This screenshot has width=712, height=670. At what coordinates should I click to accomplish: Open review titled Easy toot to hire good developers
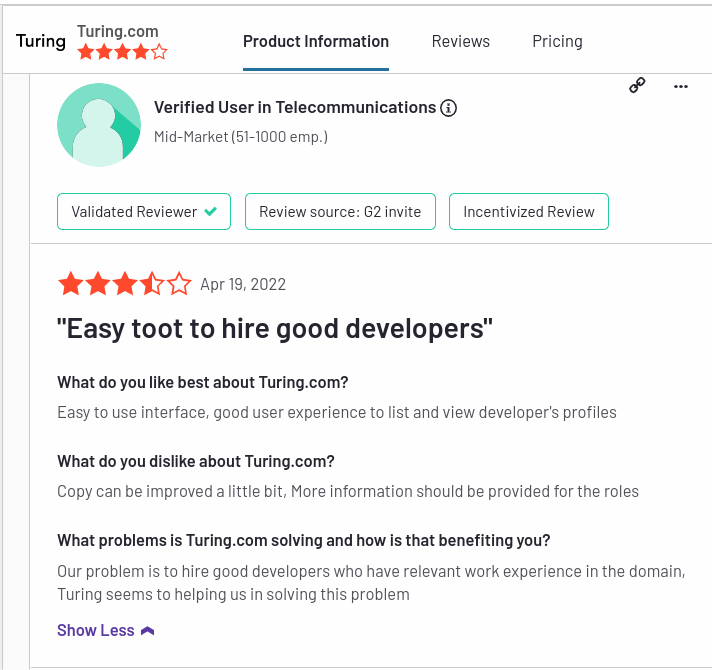point(275,329)
